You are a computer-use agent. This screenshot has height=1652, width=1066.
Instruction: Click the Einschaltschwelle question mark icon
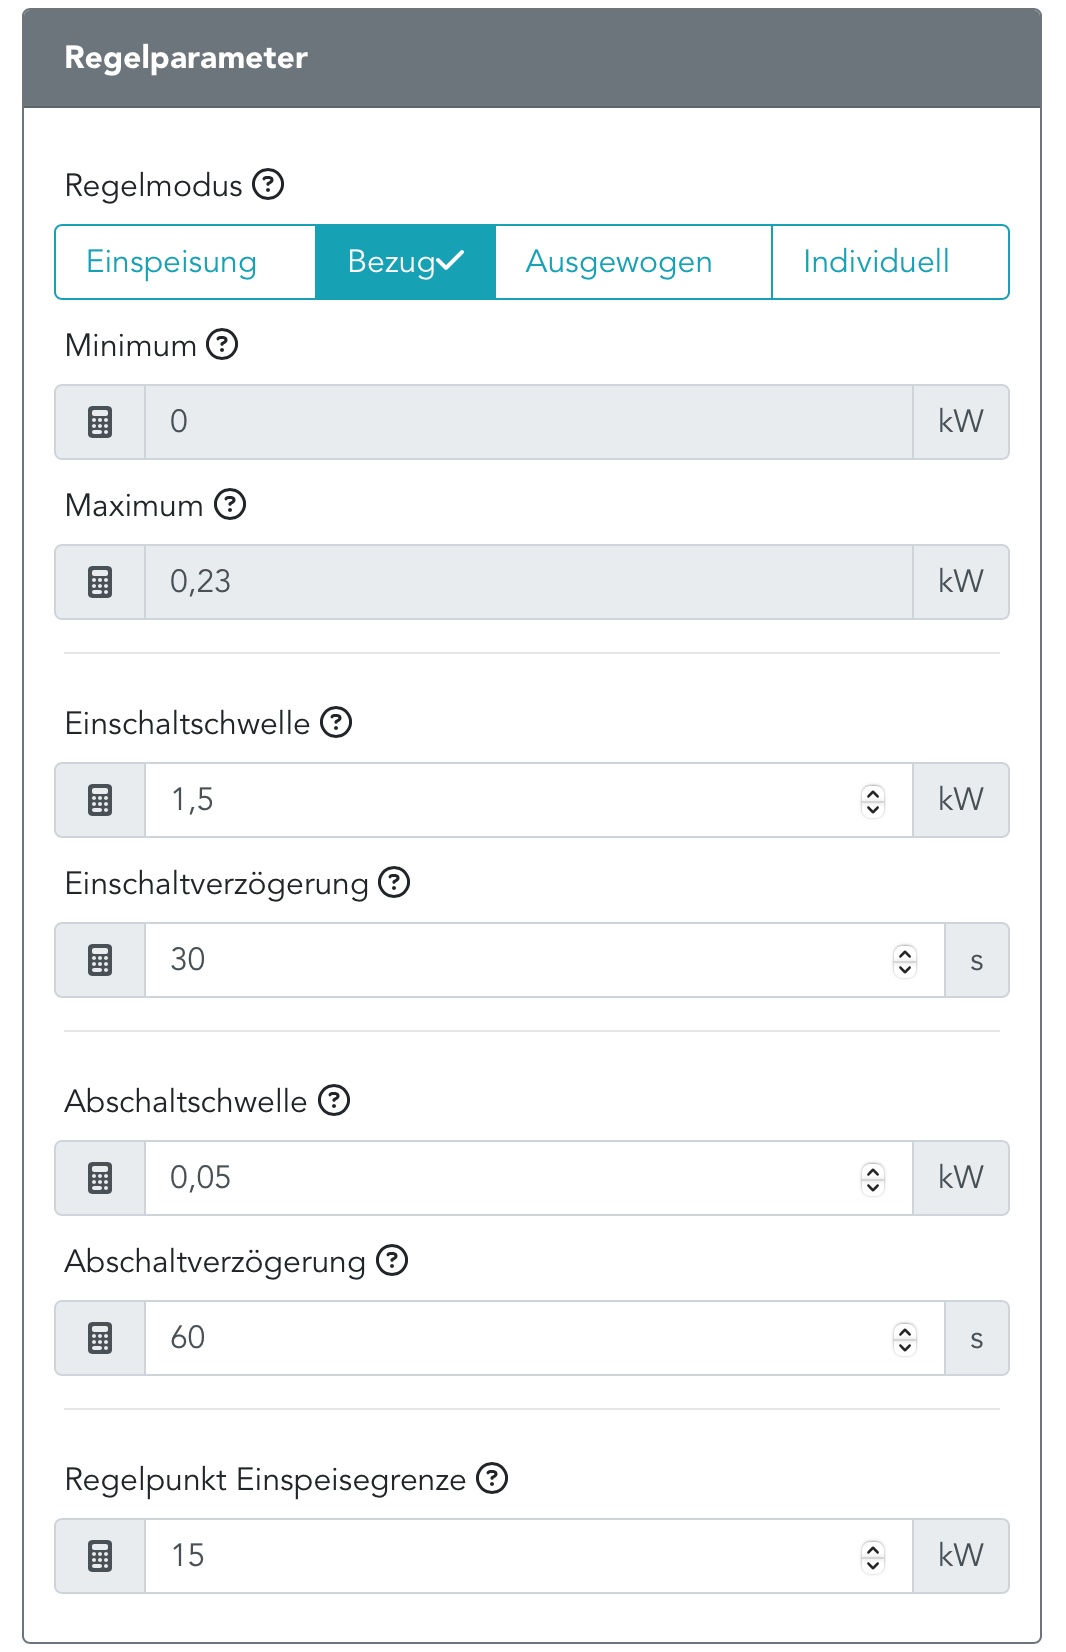(336, 723)
